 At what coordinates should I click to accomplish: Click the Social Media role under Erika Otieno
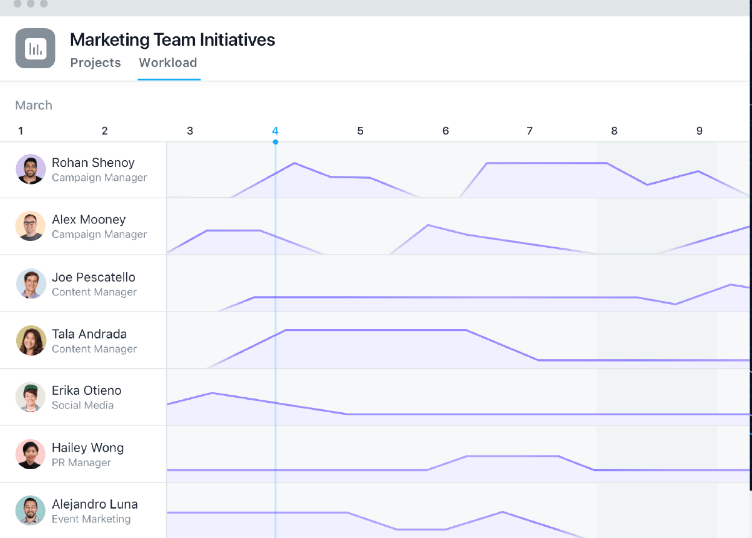coord(82,406)
